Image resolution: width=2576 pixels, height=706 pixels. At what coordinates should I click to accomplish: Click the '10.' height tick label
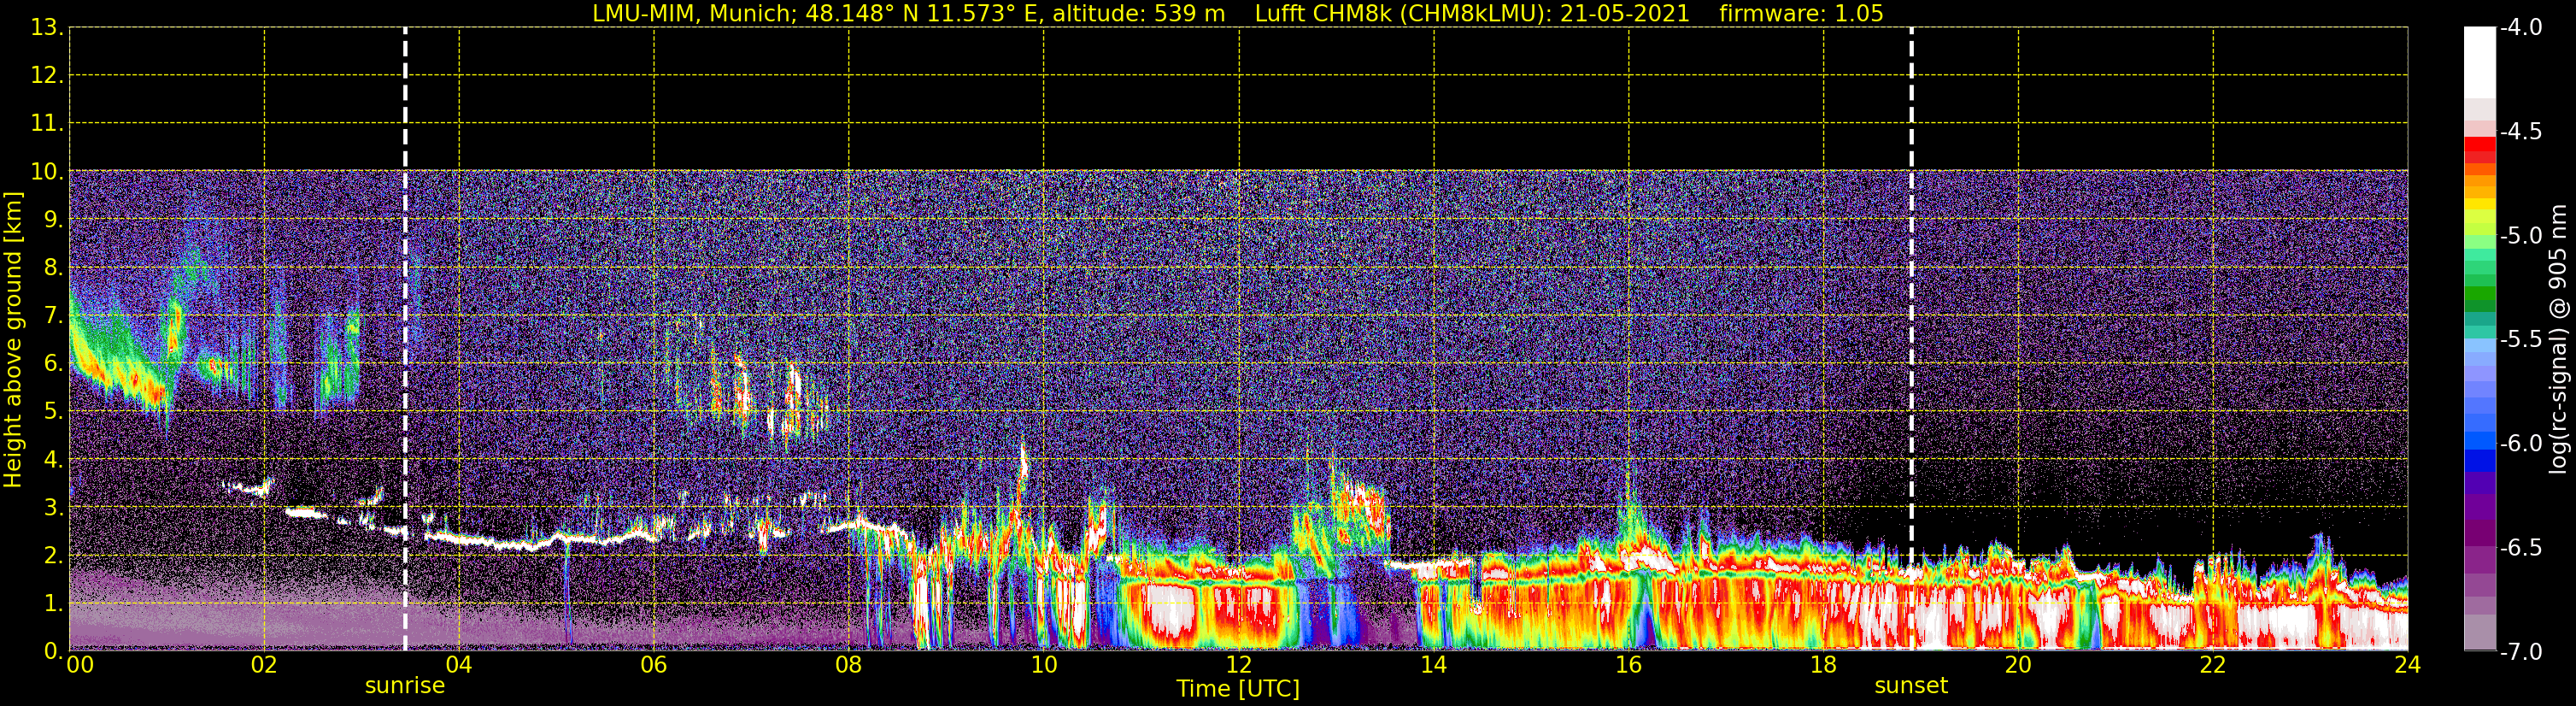[47, 171]
